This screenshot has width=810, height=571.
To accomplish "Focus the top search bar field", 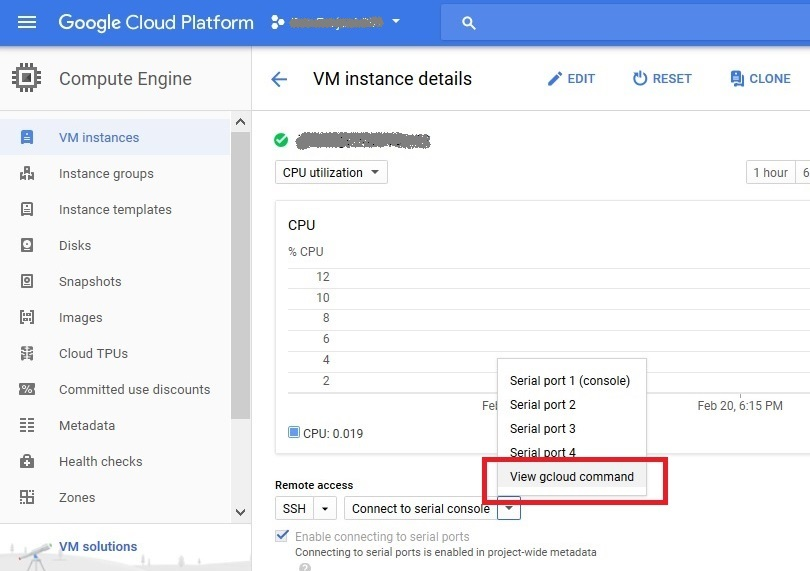I will [x=625, y=23].
